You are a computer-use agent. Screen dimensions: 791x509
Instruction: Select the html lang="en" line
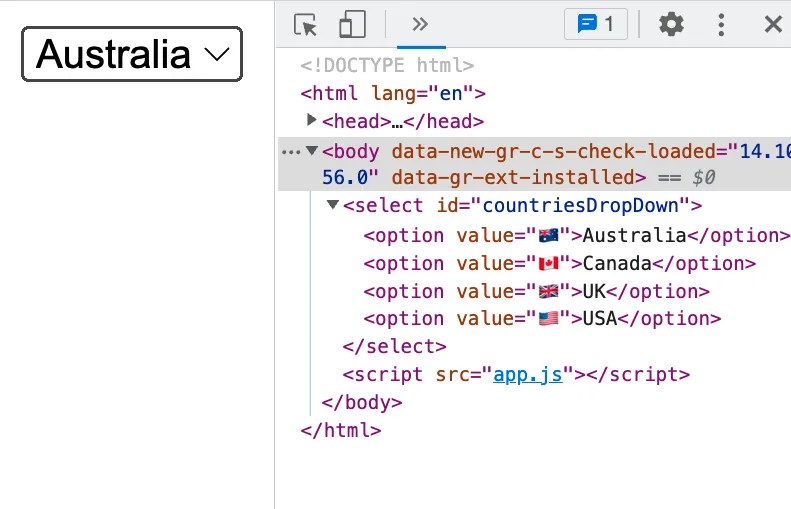click(393, 94)
